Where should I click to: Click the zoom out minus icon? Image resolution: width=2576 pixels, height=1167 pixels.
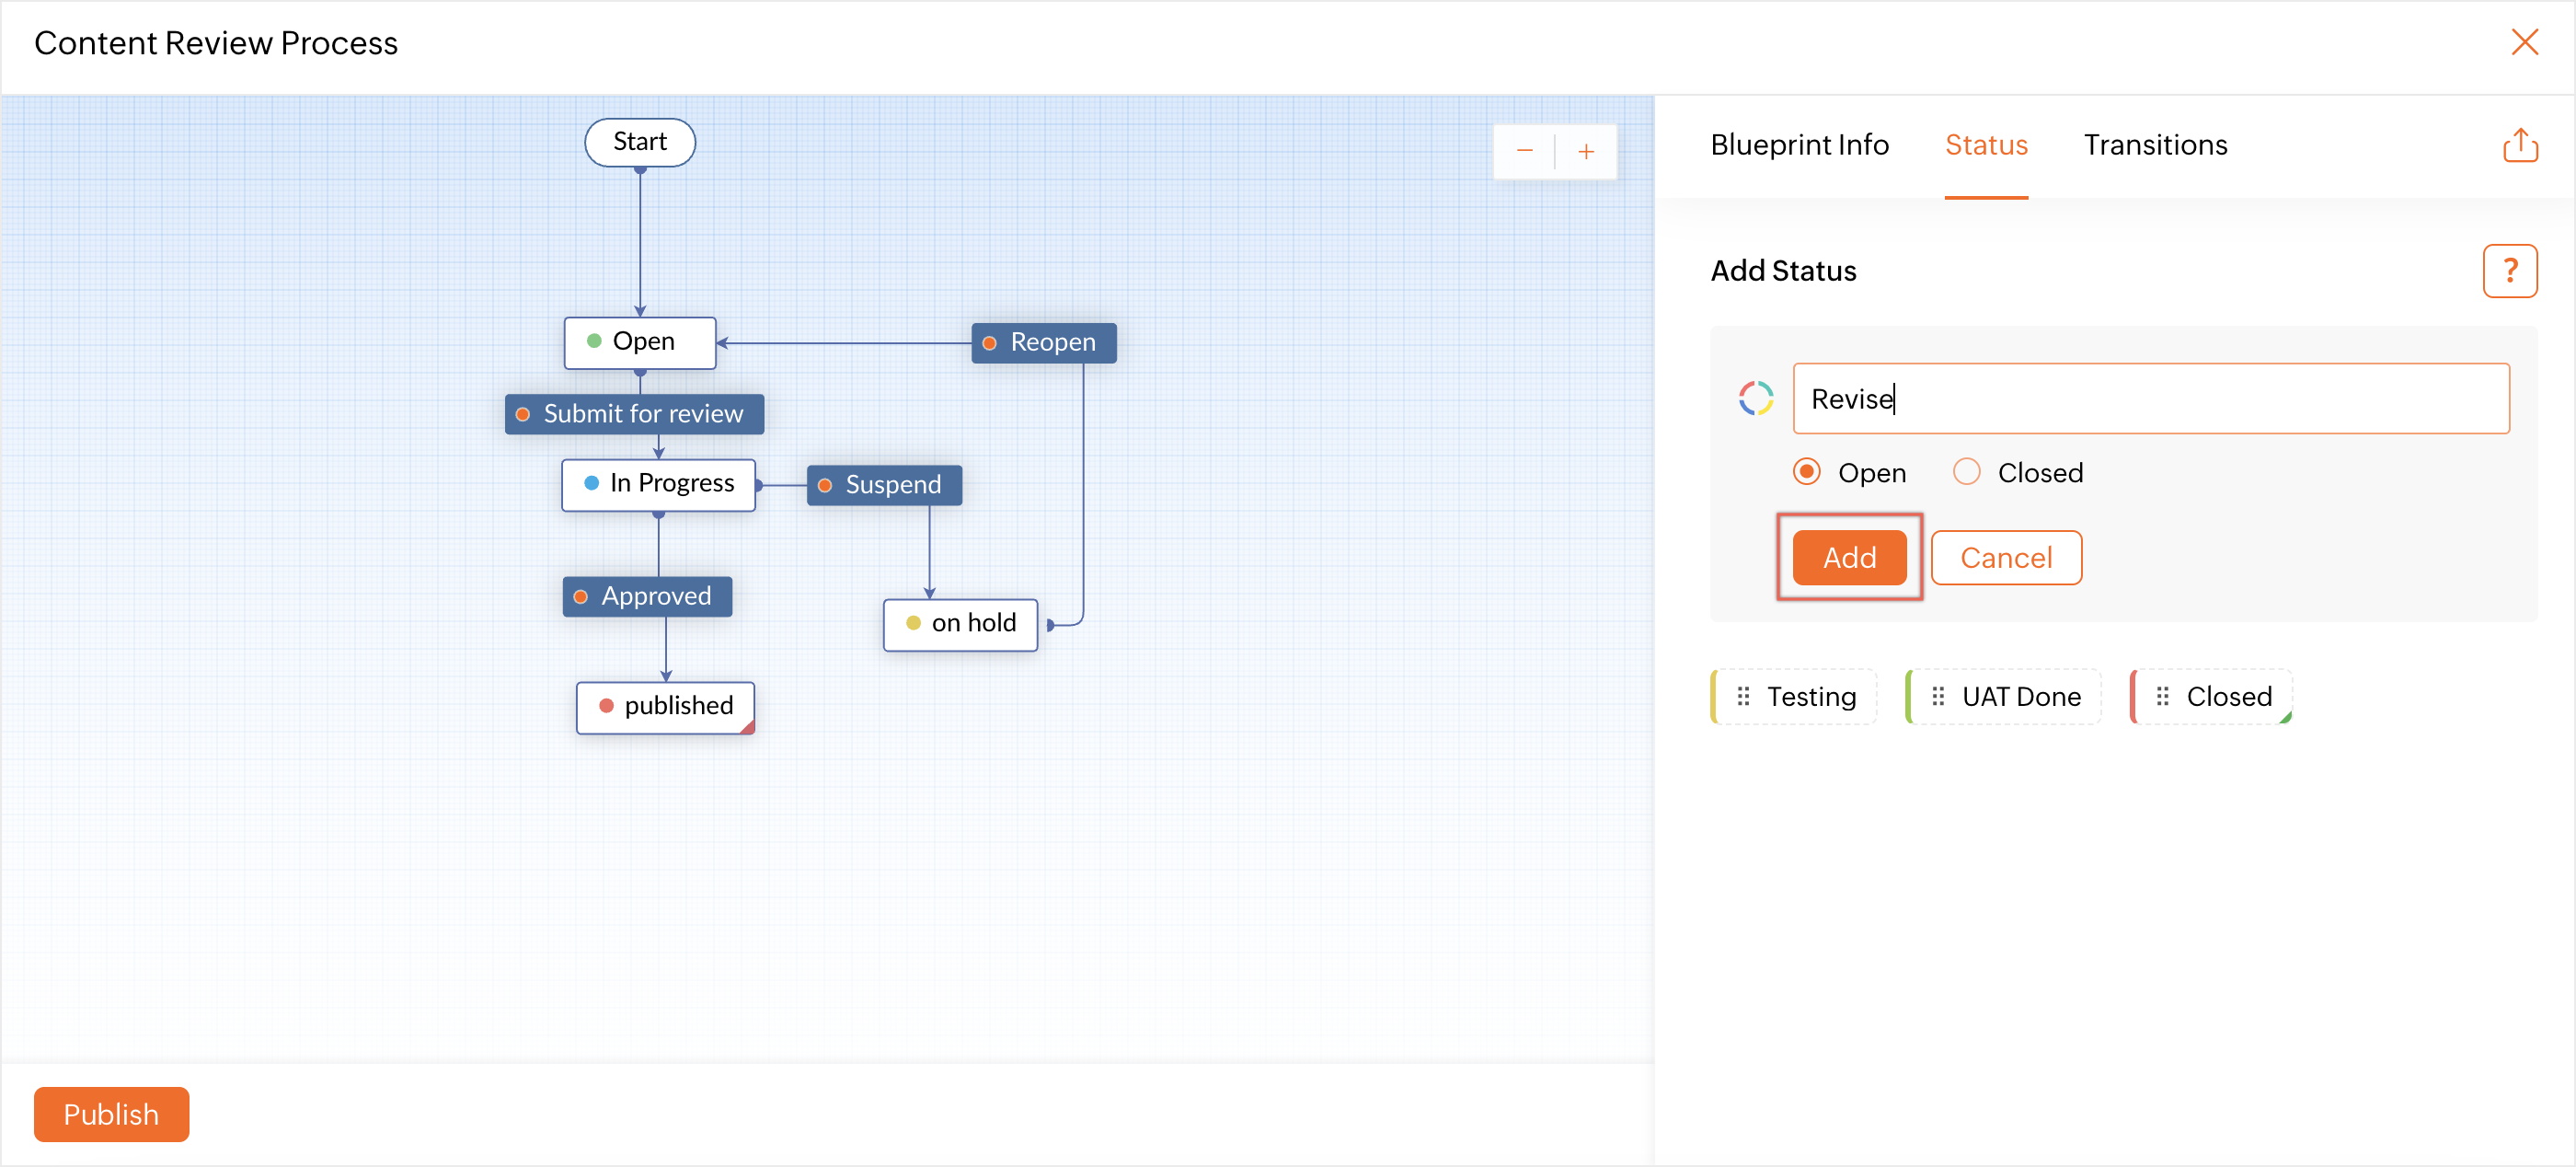click(1524, 151)
